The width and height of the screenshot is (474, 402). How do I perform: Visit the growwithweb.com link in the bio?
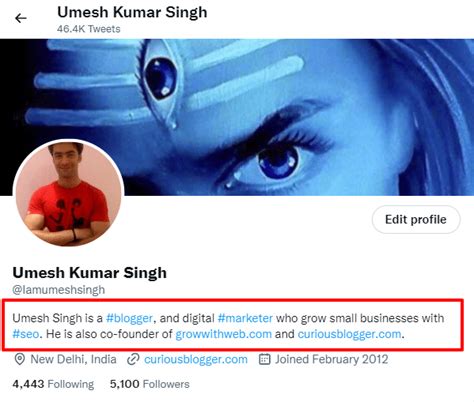(x=223, y=334)
